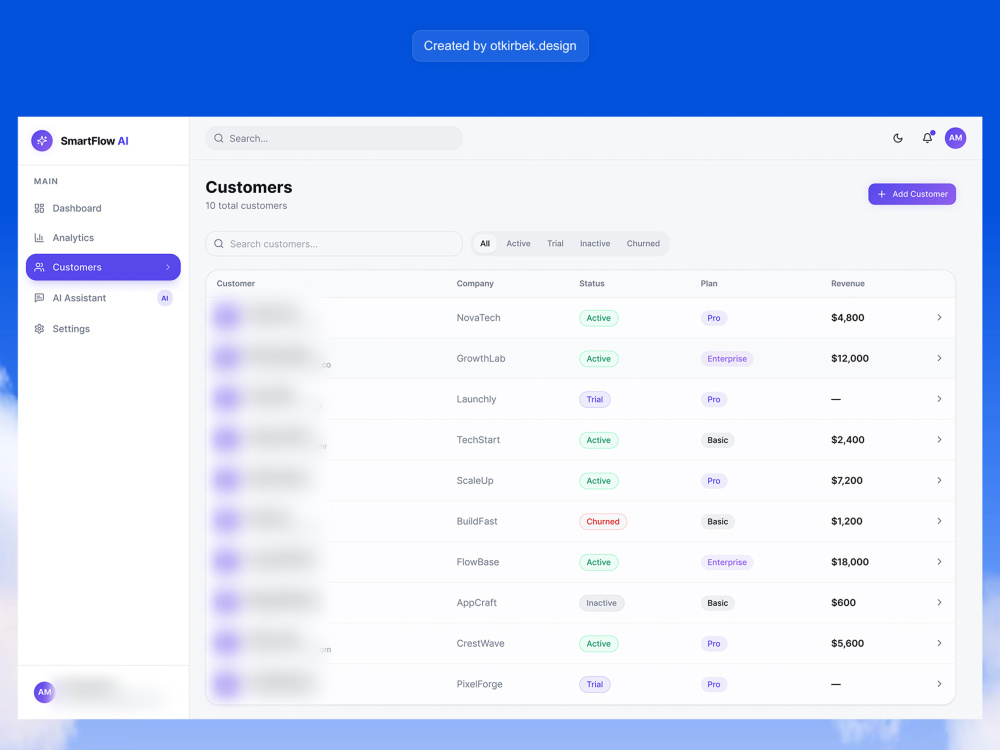
Task: Click the $600 revenue value
Action: (x=843, y=603)
